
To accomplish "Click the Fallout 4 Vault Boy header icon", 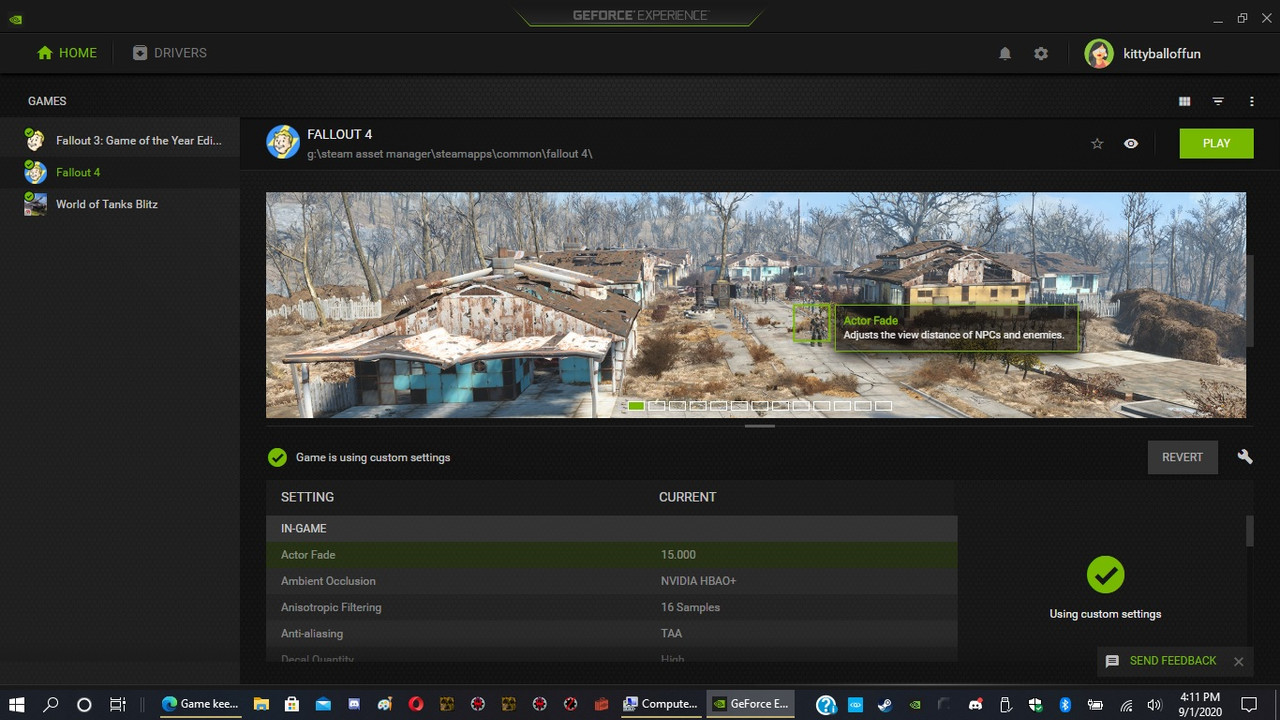I will point(283,142).
